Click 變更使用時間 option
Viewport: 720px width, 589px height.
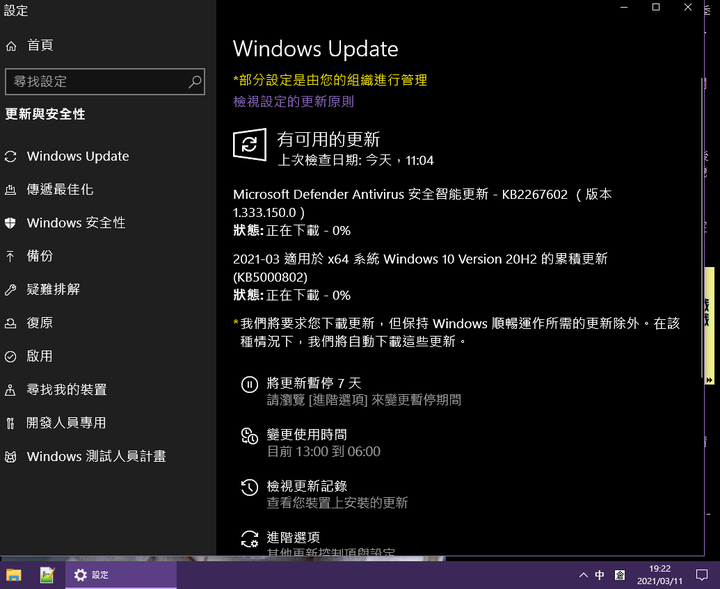pyautogui.click(x=307, y=435)
